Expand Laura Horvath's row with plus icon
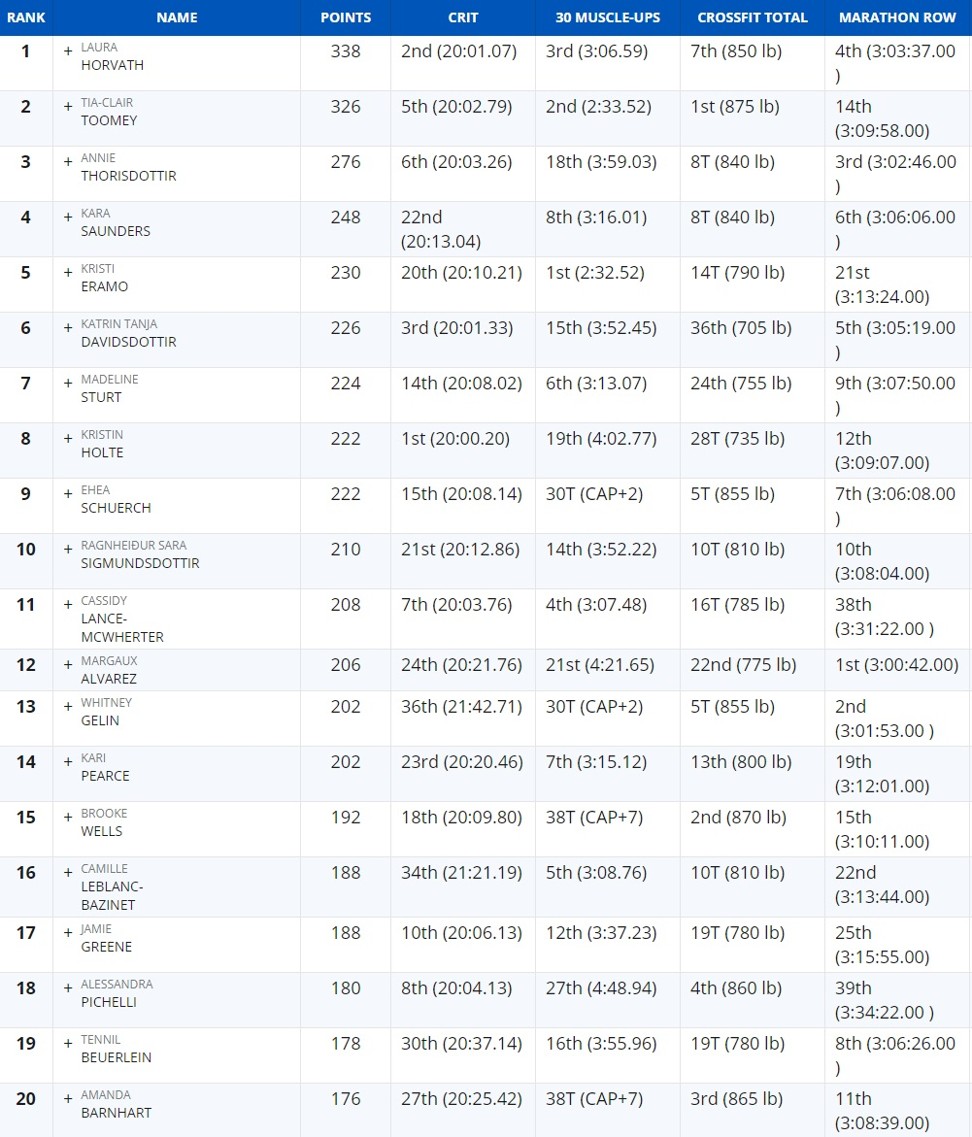 [x=67, y=51]
